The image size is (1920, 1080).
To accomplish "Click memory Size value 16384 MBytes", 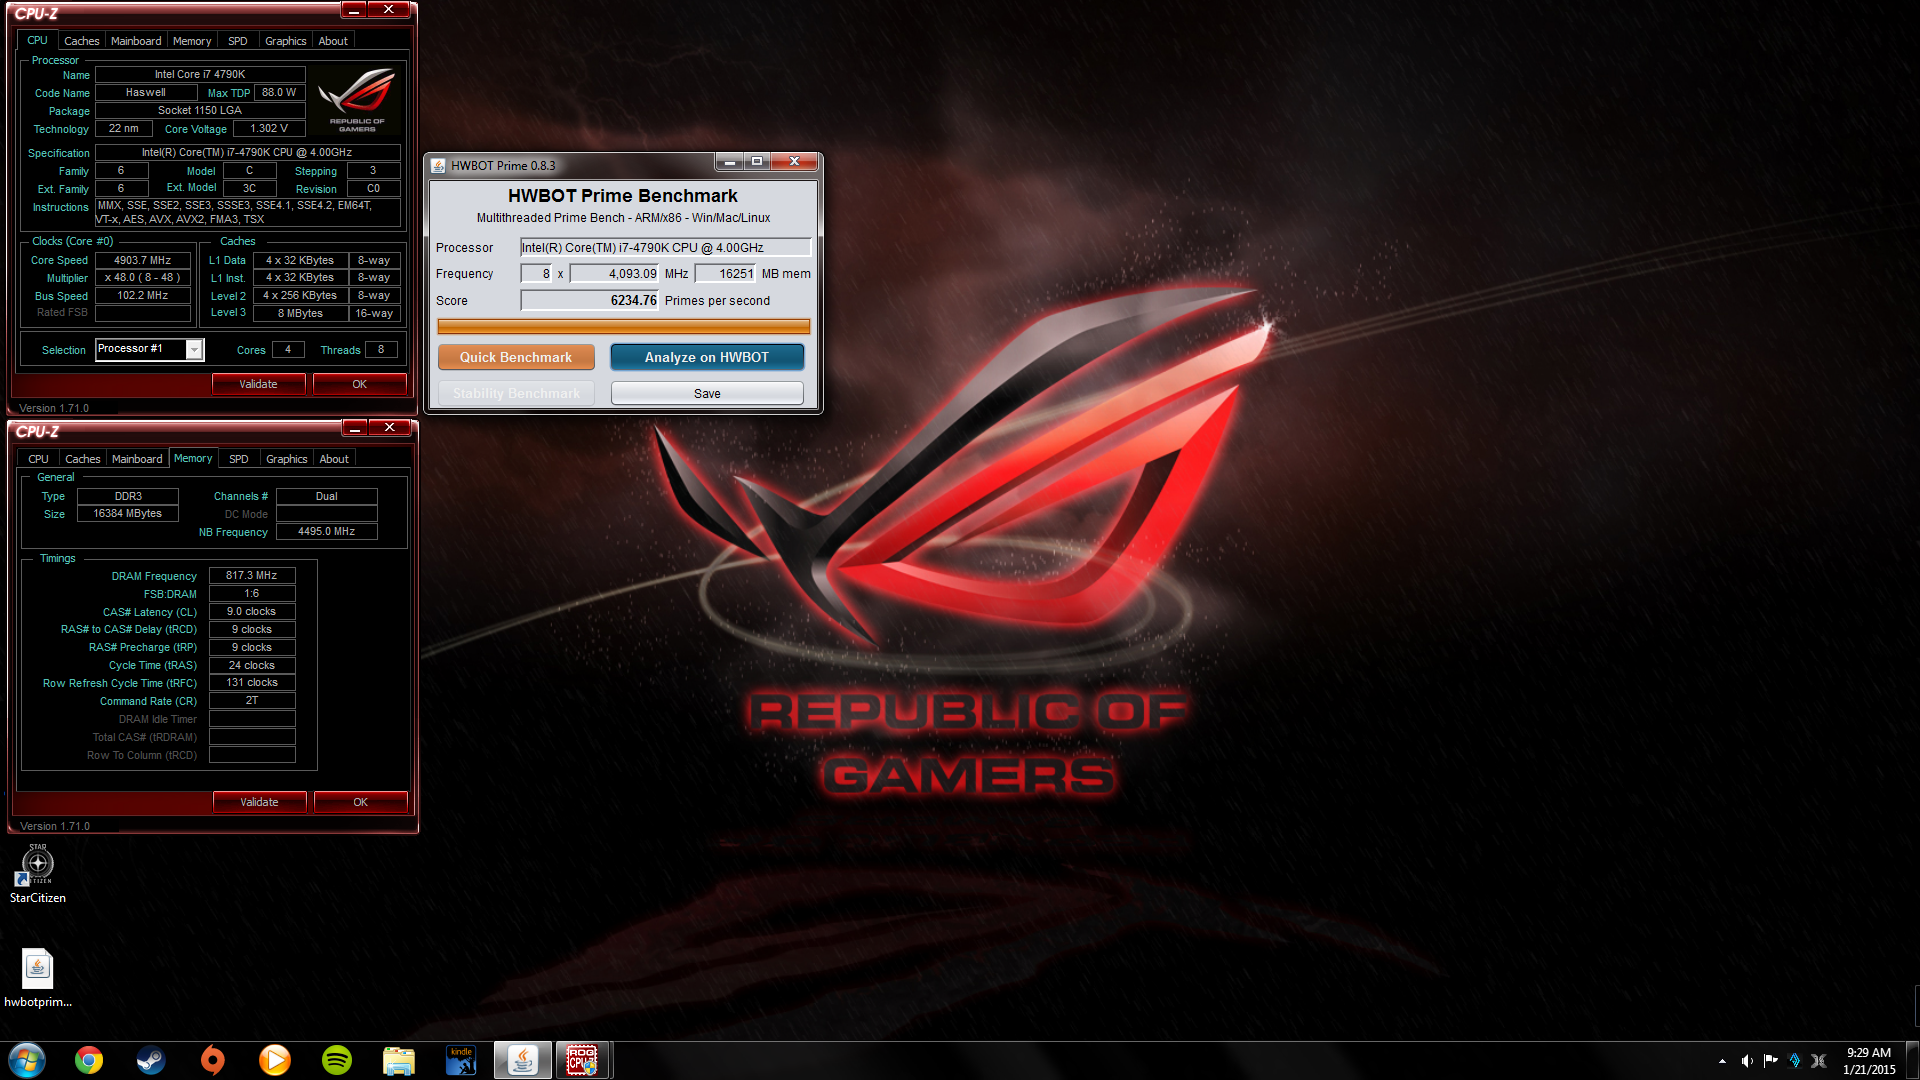I will coord(127,513).
